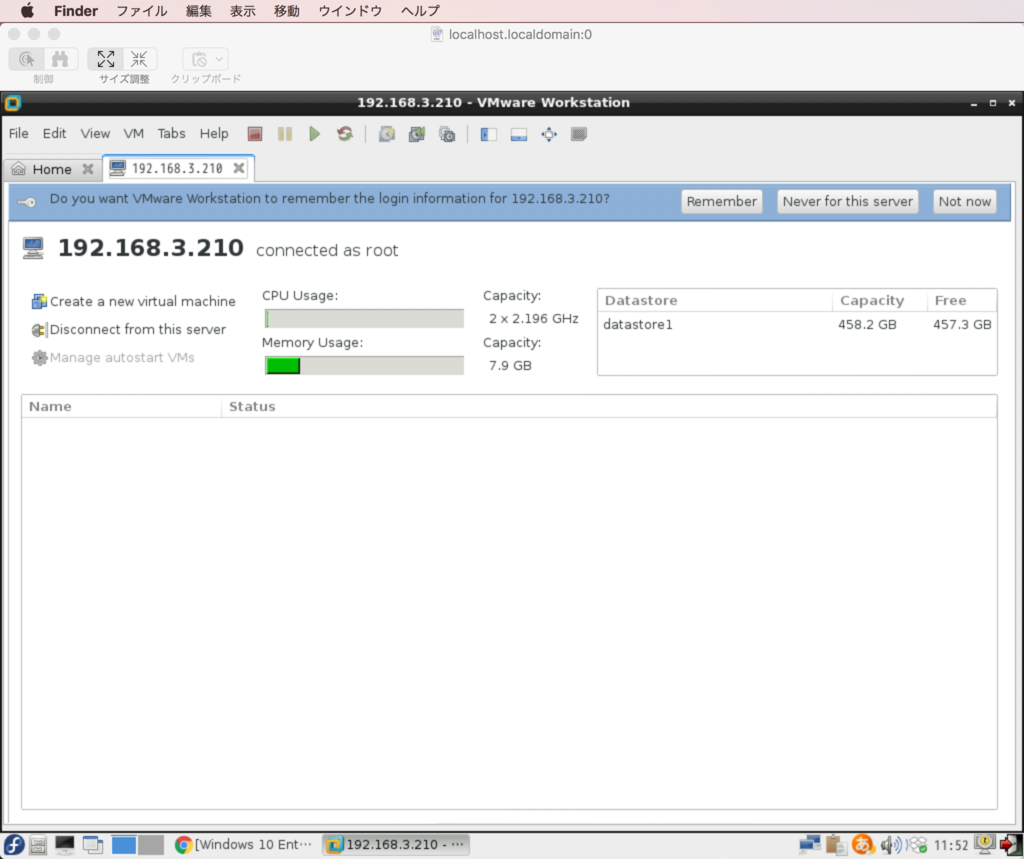Image resolution: width=1024 pixels, height=859 pixels.
Task: Click the Dropbox tray icon
Action: (917, 845)
